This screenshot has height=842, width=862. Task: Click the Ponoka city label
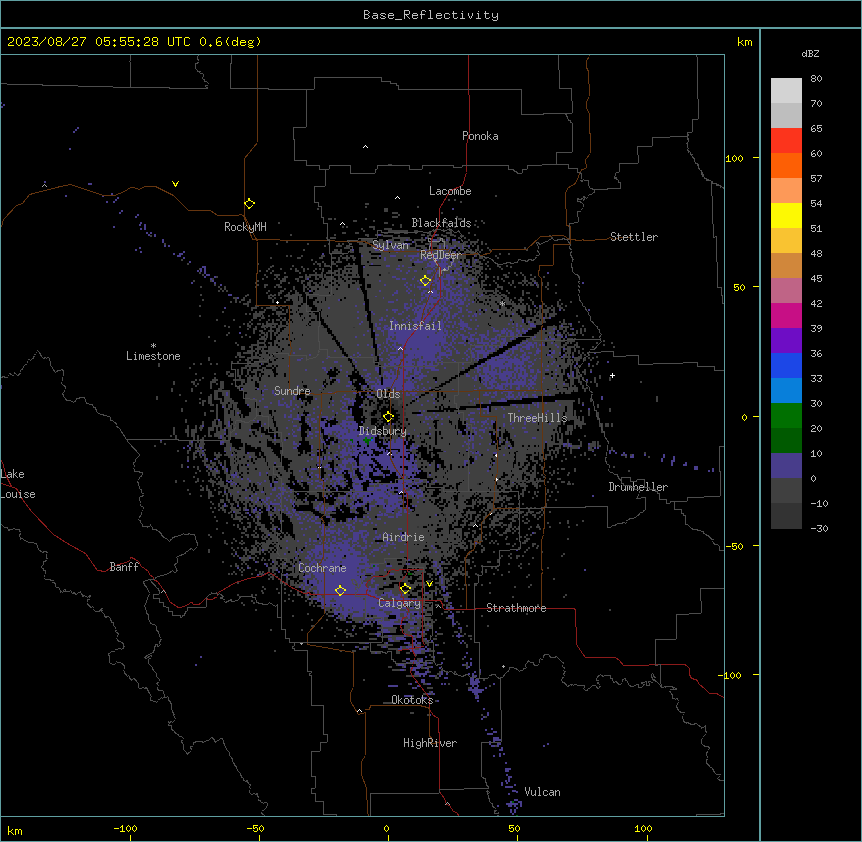pos(480,136)
